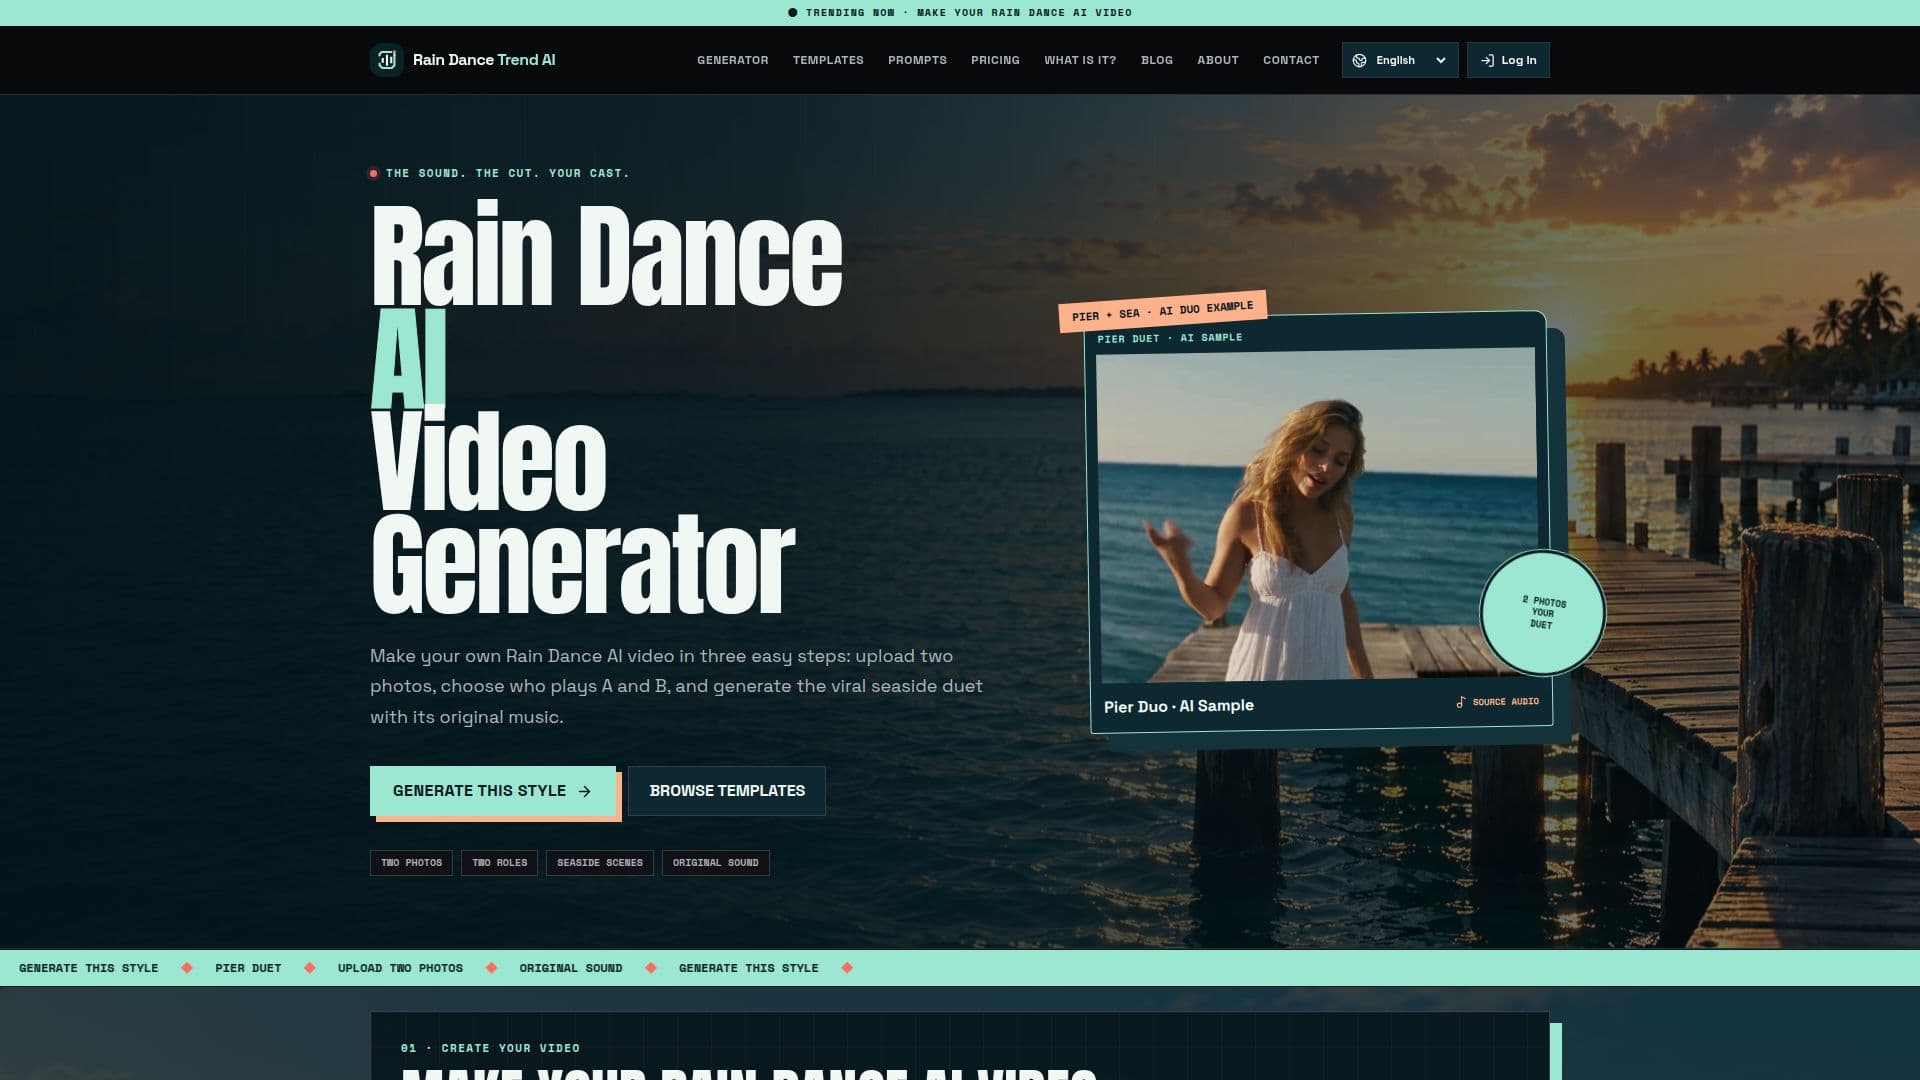Click the Pier Duo · AI Sample title
The image size is (1920, 1080).
[1179, 706]
